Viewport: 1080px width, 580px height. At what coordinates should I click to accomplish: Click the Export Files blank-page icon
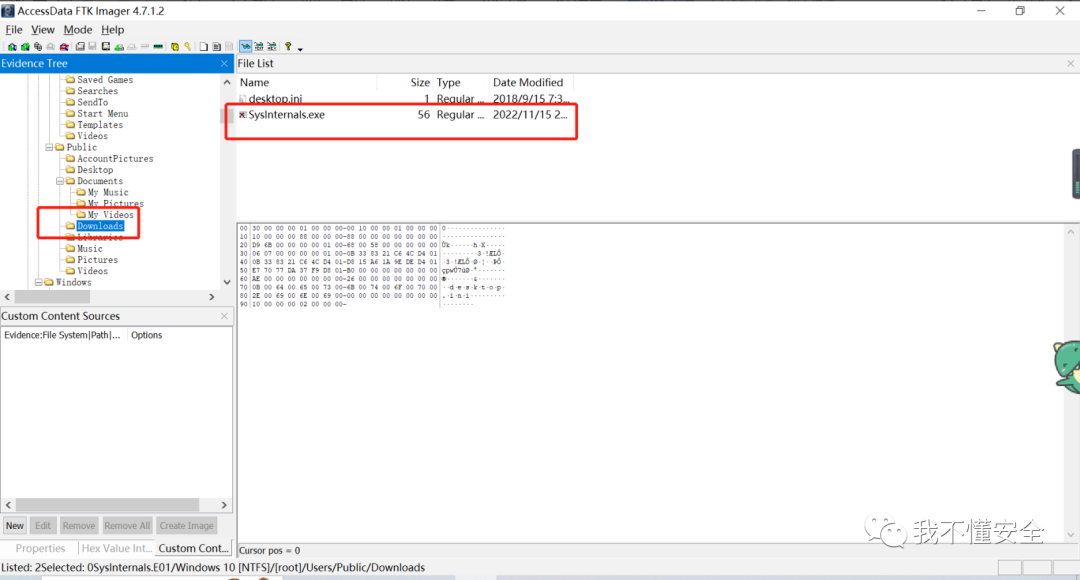[x=204, y=47]
